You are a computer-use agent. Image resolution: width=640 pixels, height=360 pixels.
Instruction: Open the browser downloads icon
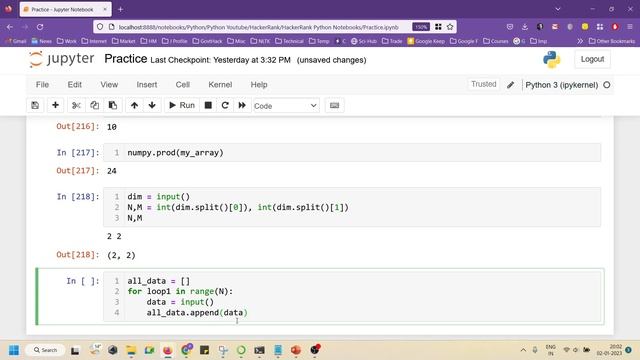pyautogui.click(x=525, y=27)
